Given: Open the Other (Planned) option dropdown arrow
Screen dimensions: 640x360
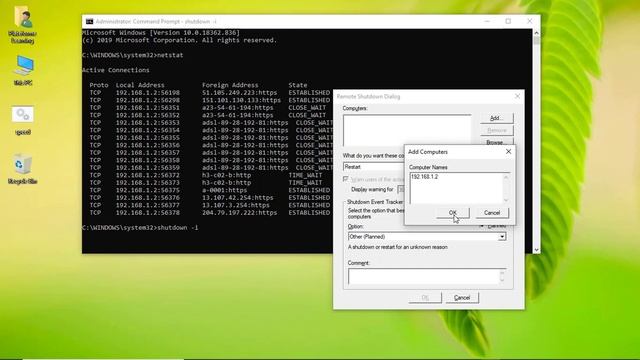Looking at the screenshot, I should coord(502,237).
